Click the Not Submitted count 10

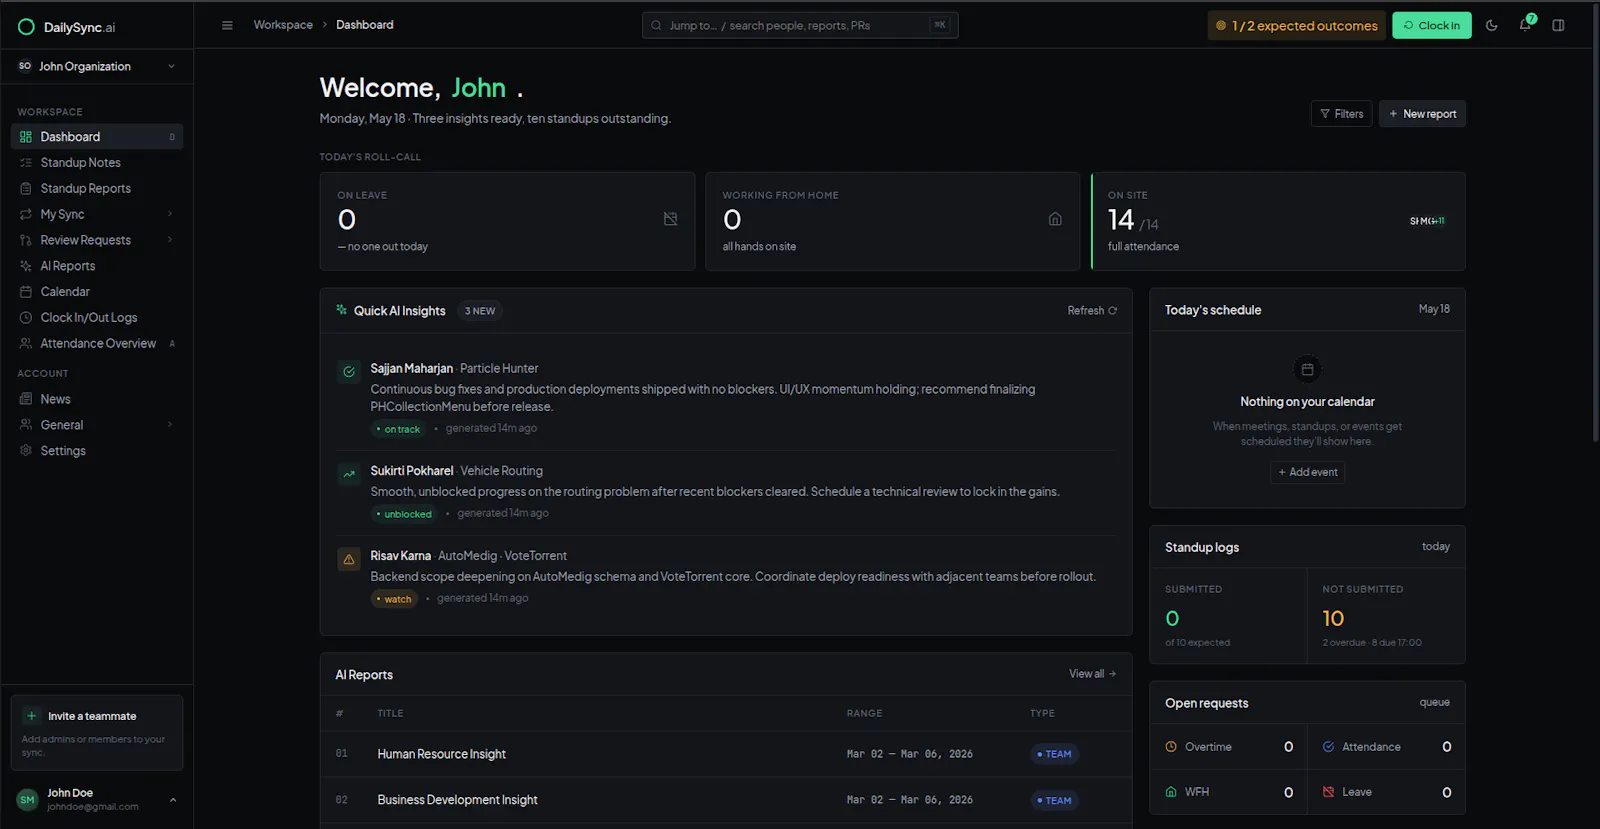[x=1333, y=619]
